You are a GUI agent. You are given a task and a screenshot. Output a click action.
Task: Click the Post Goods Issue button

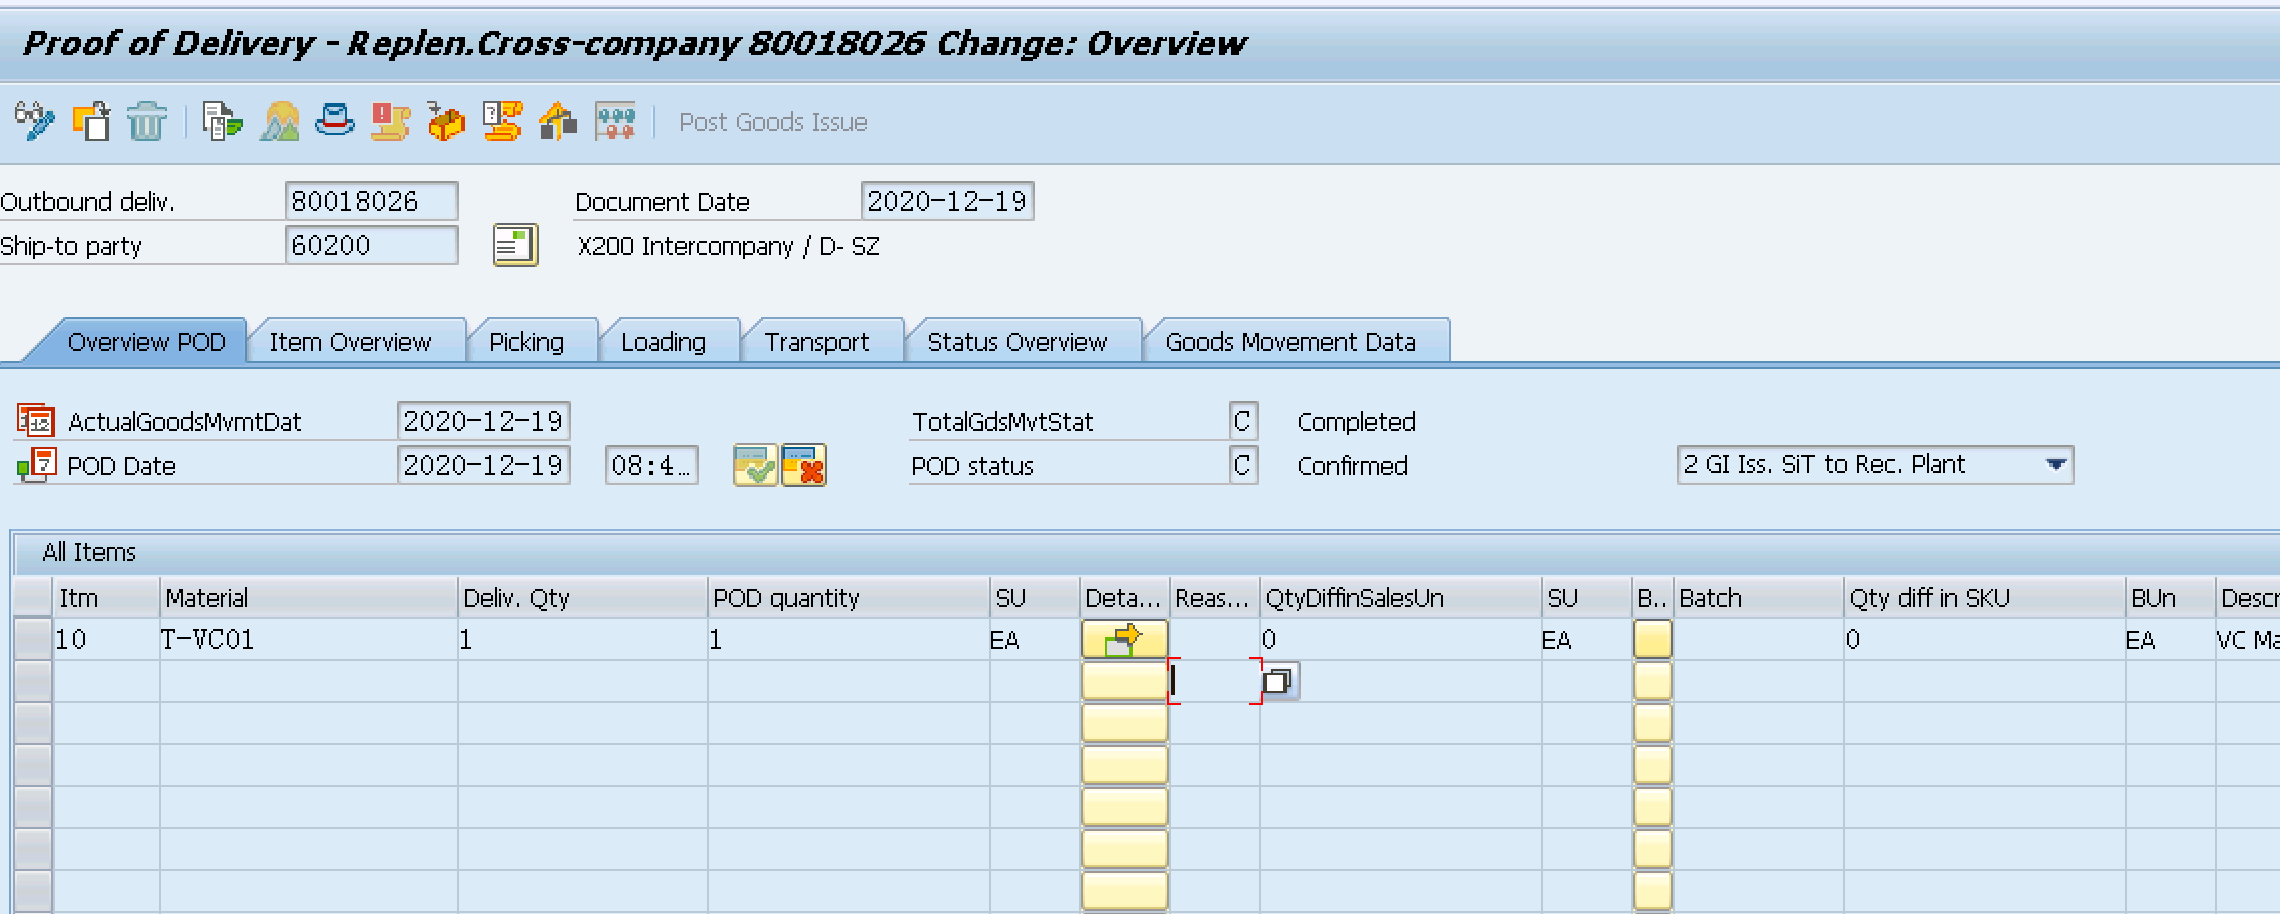[x=772, y=122]
